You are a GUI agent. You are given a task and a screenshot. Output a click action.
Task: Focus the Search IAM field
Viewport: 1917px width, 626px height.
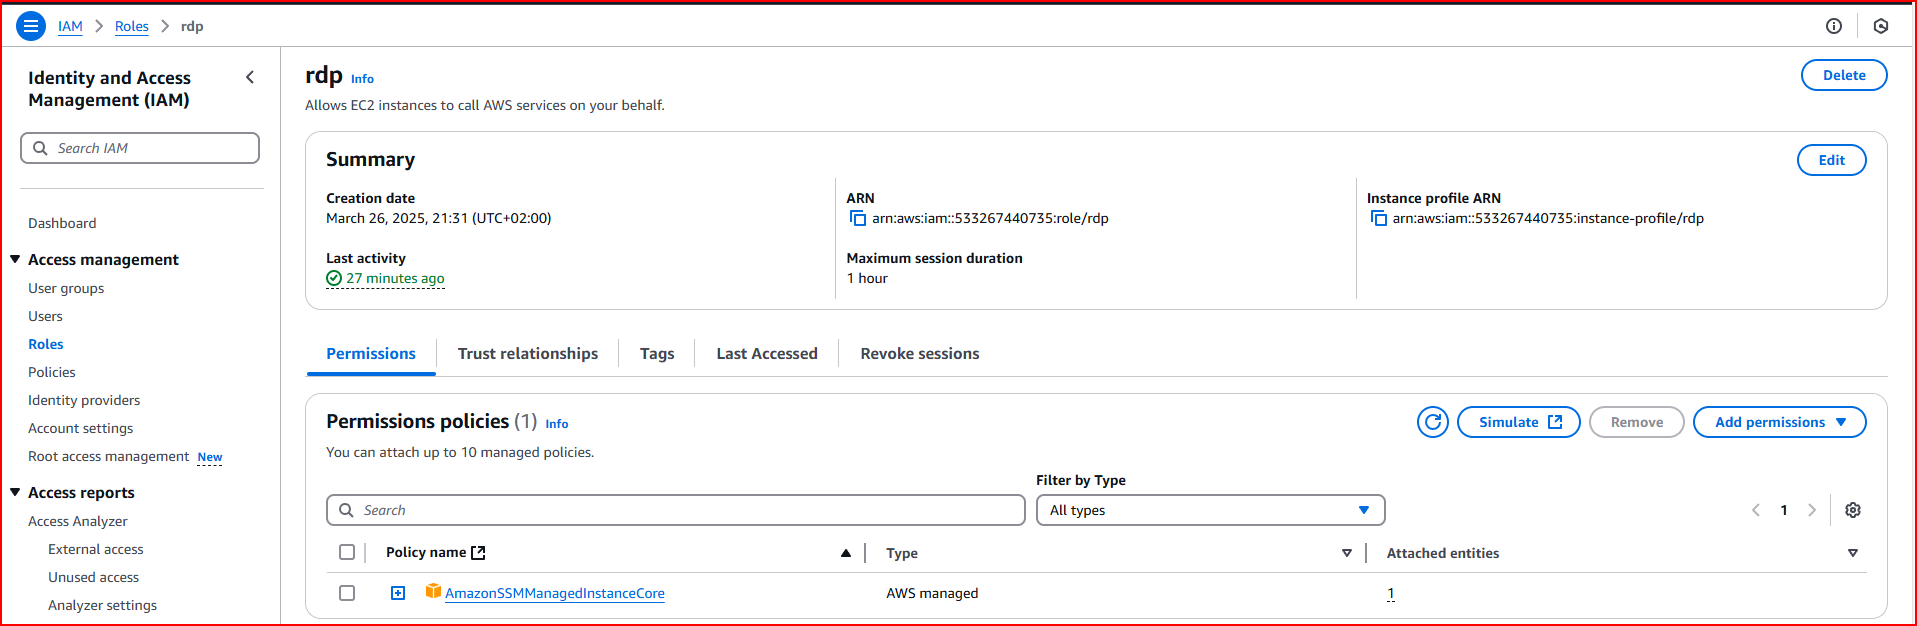(140, 148)
